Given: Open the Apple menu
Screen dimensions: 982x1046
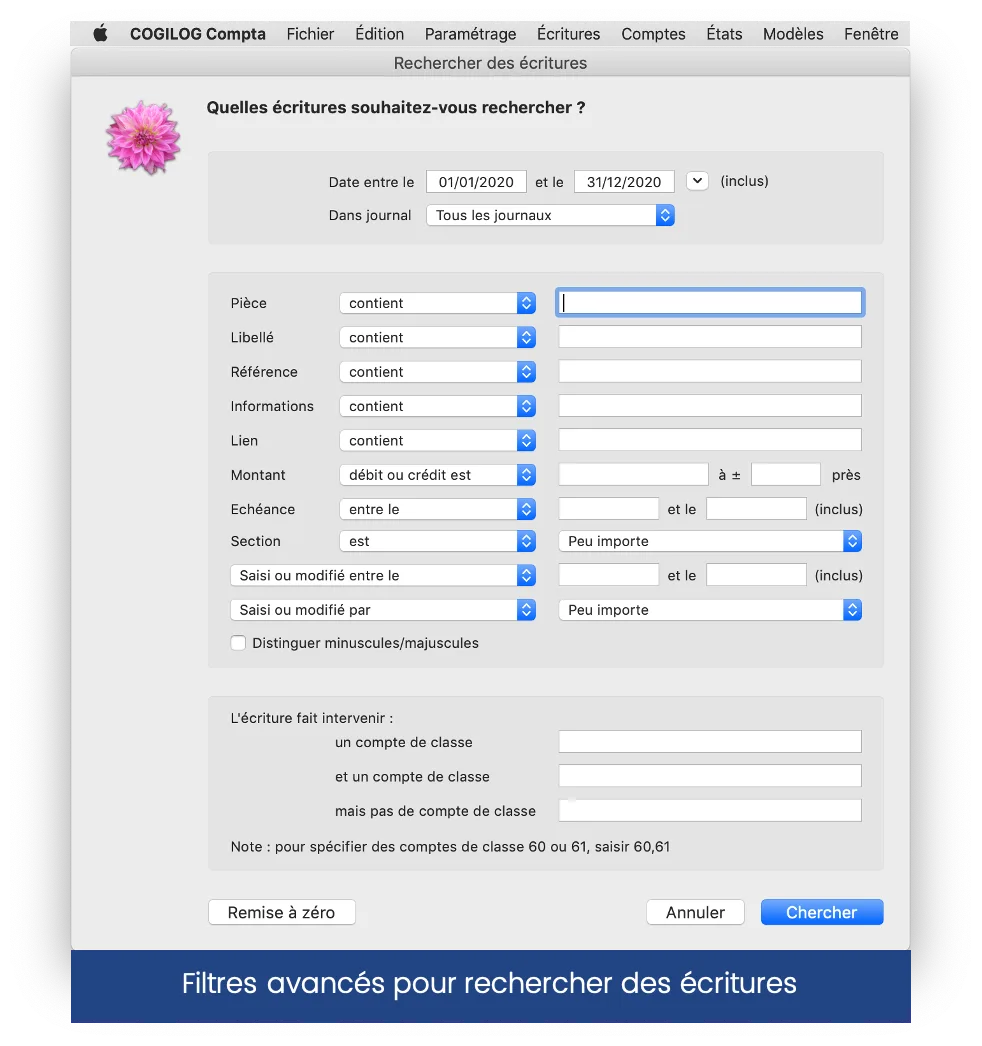Looking at the screenshot, I should pos(100,33).
